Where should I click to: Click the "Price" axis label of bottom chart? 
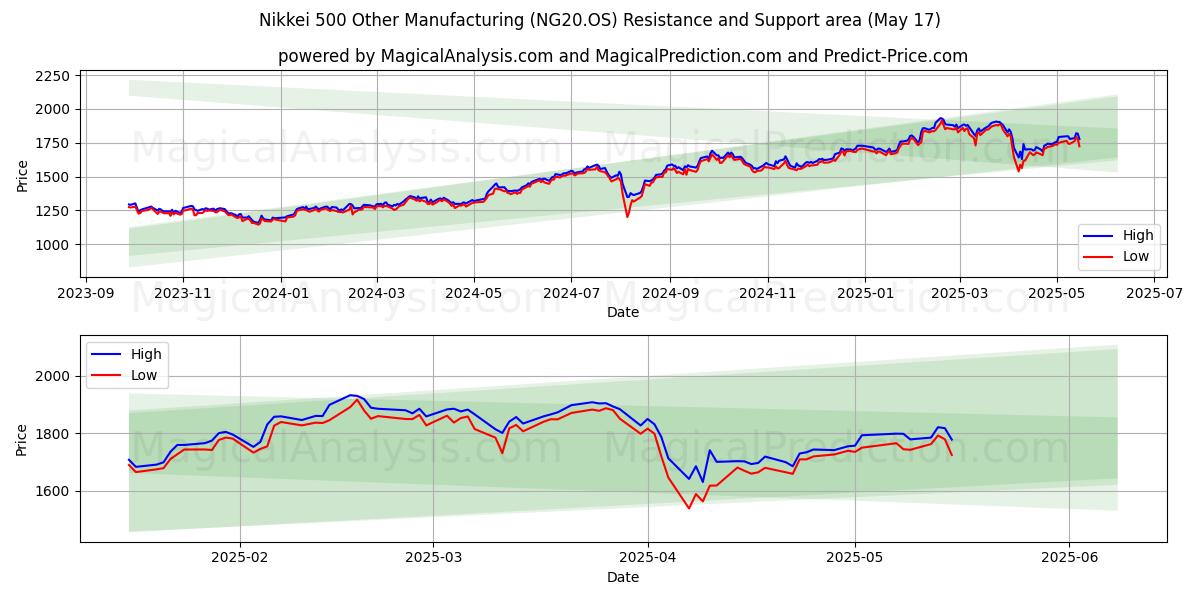pos(22,439)
